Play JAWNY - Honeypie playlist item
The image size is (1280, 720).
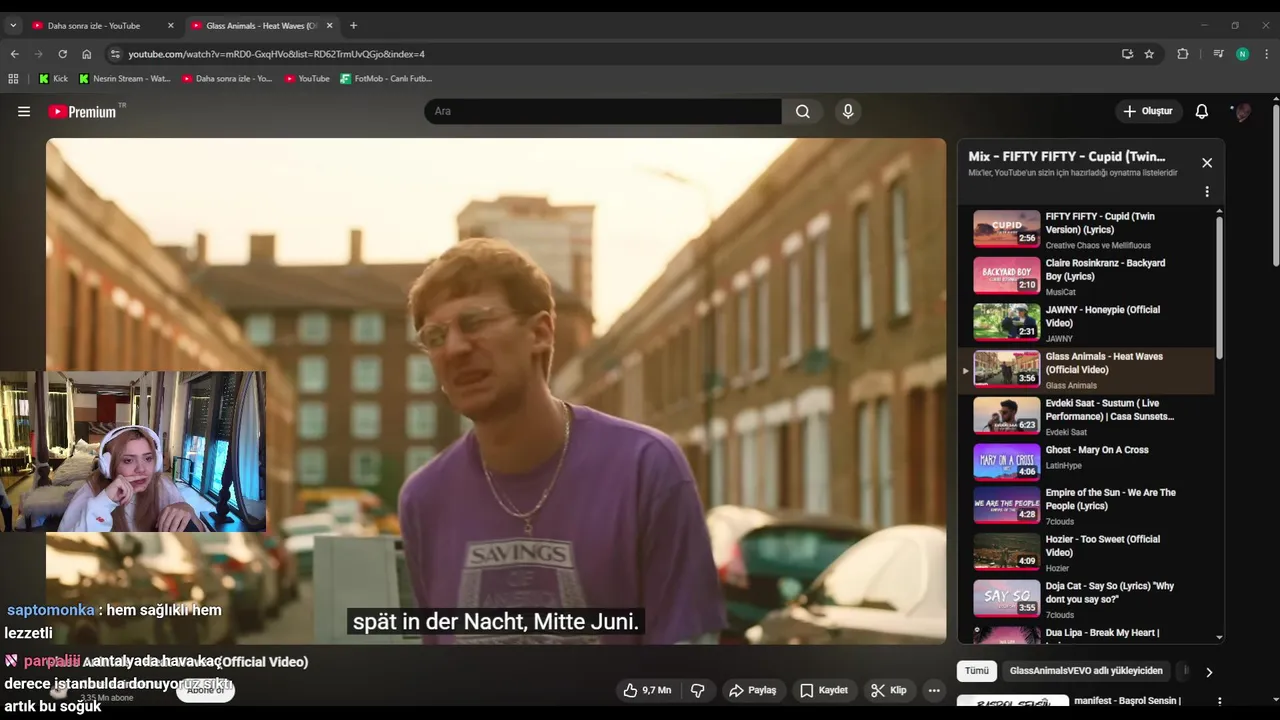pos(1088,323)
